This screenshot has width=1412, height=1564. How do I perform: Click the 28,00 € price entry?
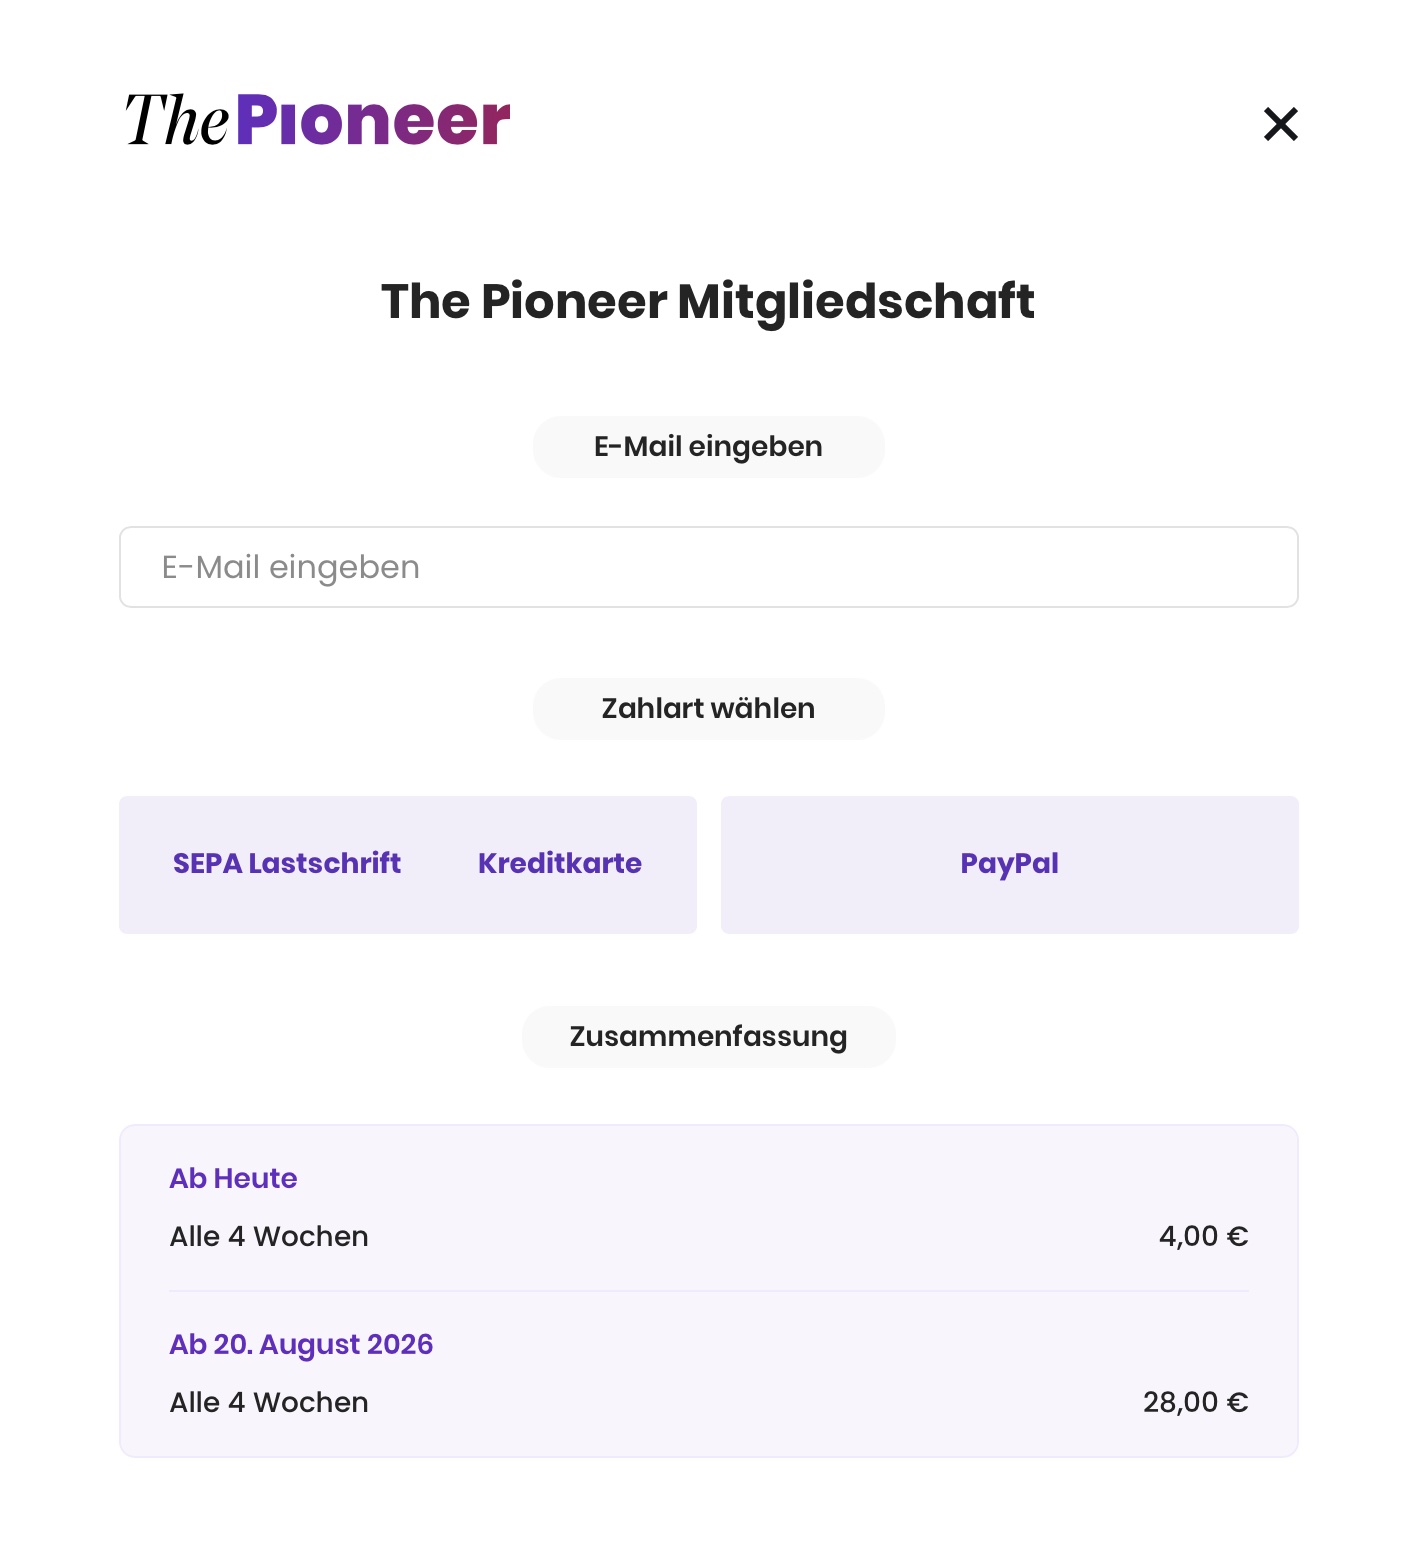(x=1196, y=1402)
